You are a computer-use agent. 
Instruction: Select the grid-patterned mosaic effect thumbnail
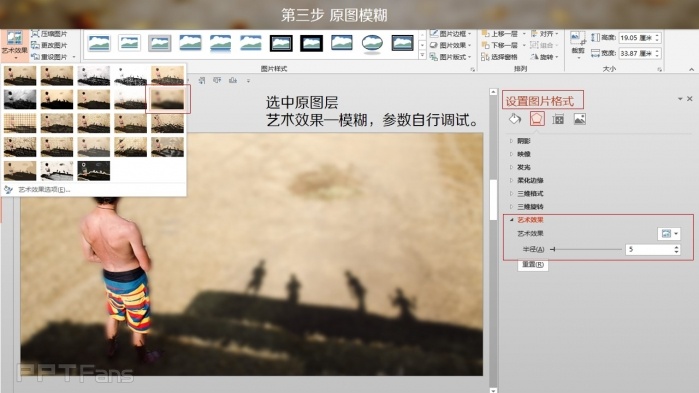click(20, 123)
